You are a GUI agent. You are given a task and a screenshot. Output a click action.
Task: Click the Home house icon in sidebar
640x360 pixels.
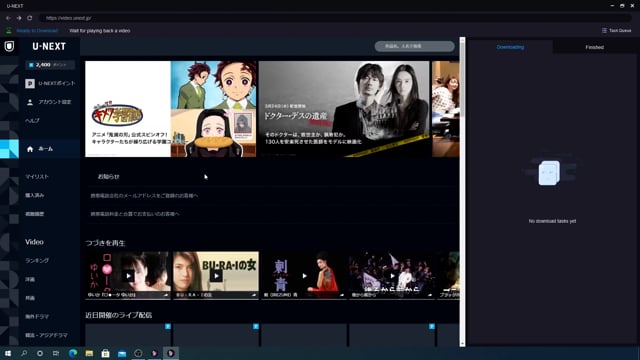(x=30, y=149)
